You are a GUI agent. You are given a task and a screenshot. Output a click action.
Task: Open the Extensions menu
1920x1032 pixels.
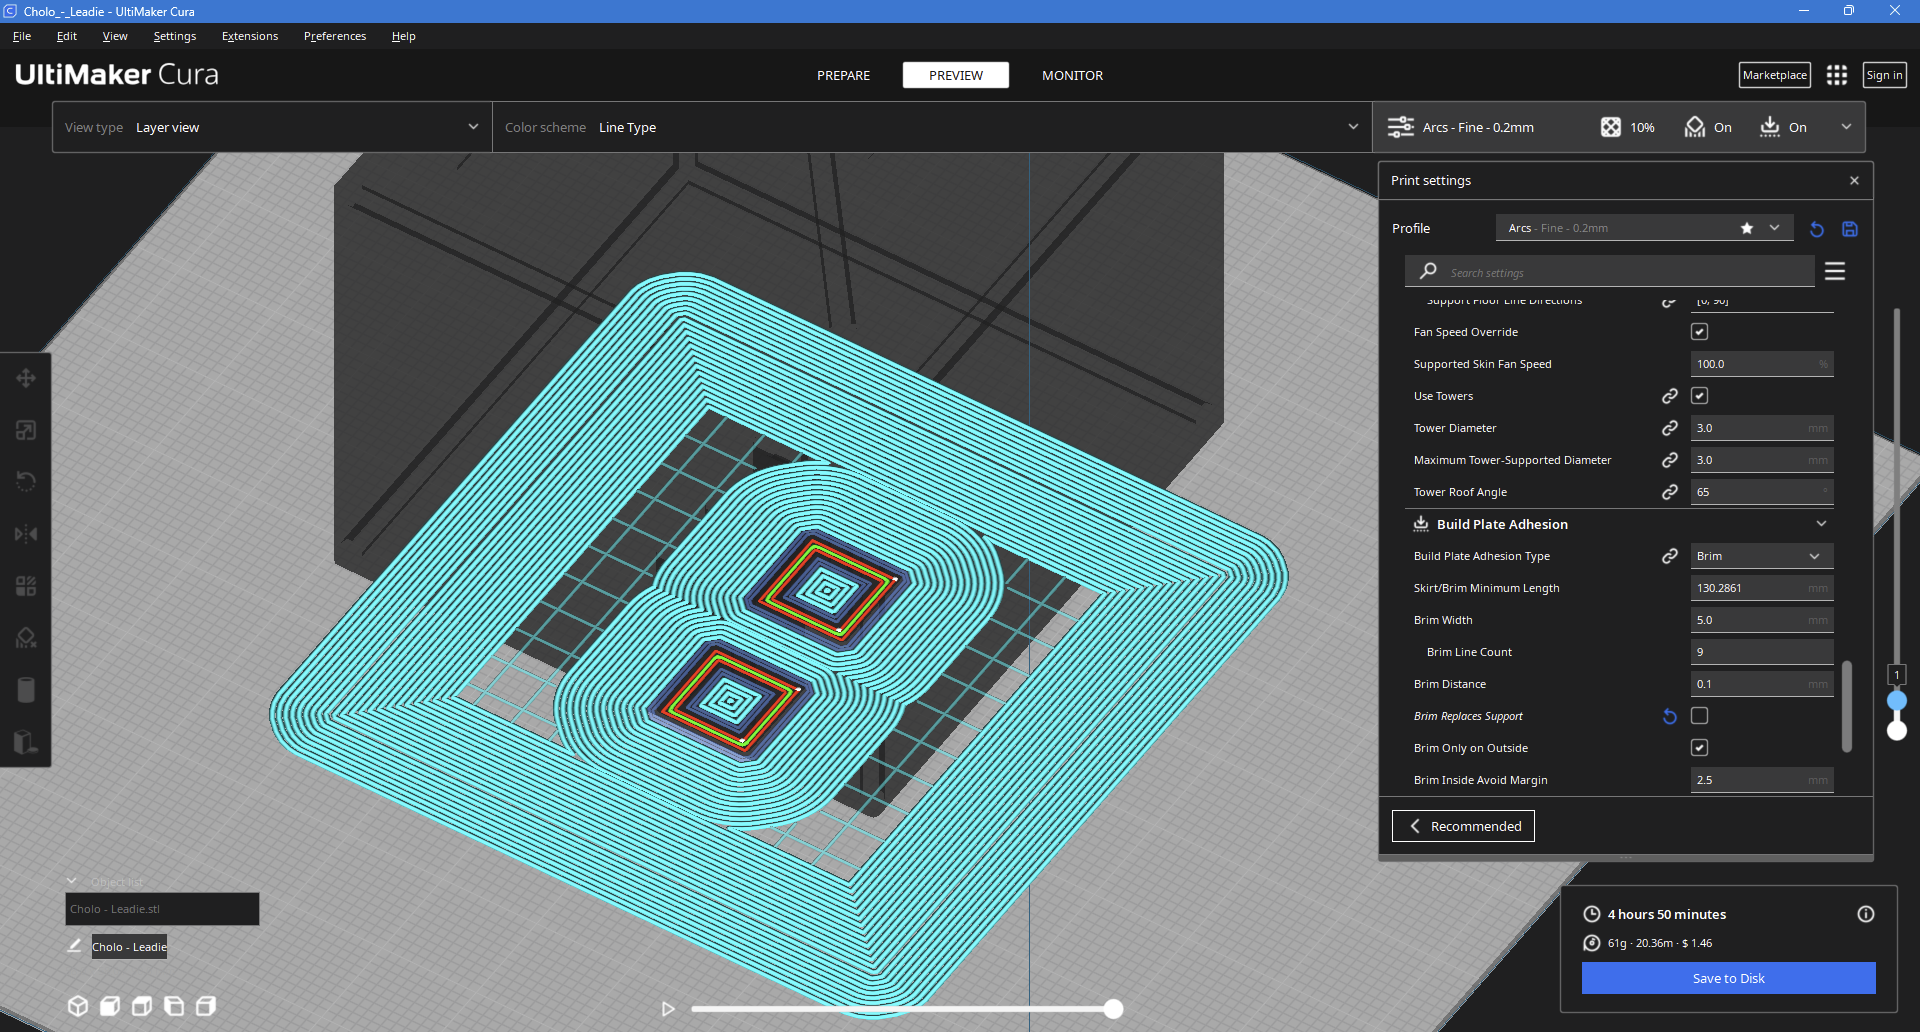point(250,36)
